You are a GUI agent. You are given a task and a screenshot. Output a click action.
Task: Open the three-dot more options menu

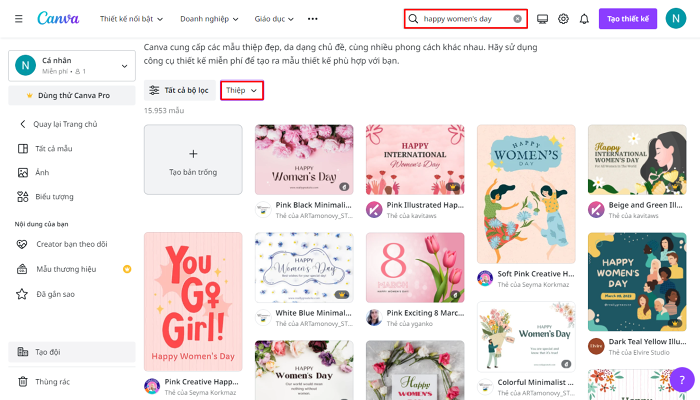(x=312, y=19)
